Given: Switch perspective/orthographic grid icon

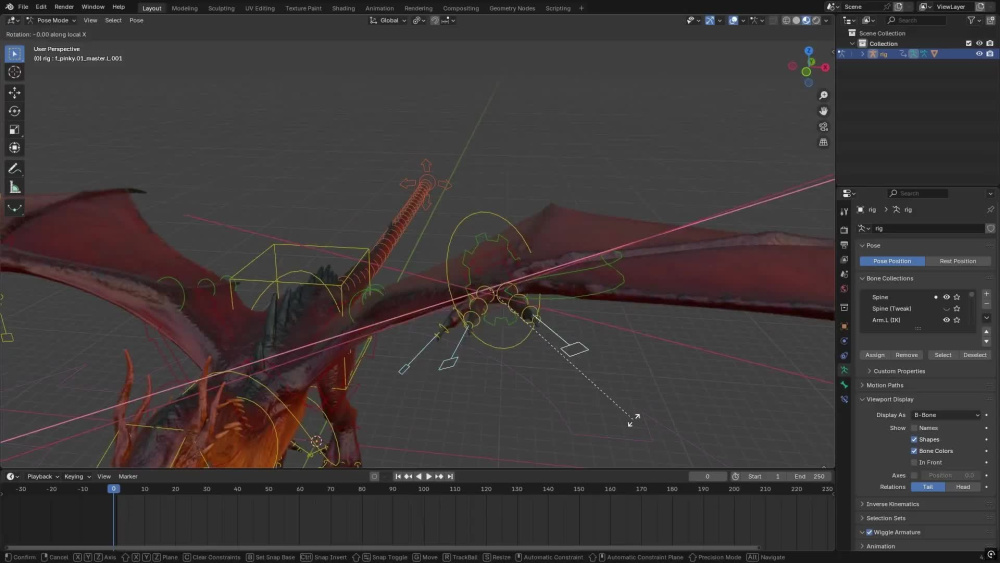Looking at the screenshot, I should click(x=823, y=142).
